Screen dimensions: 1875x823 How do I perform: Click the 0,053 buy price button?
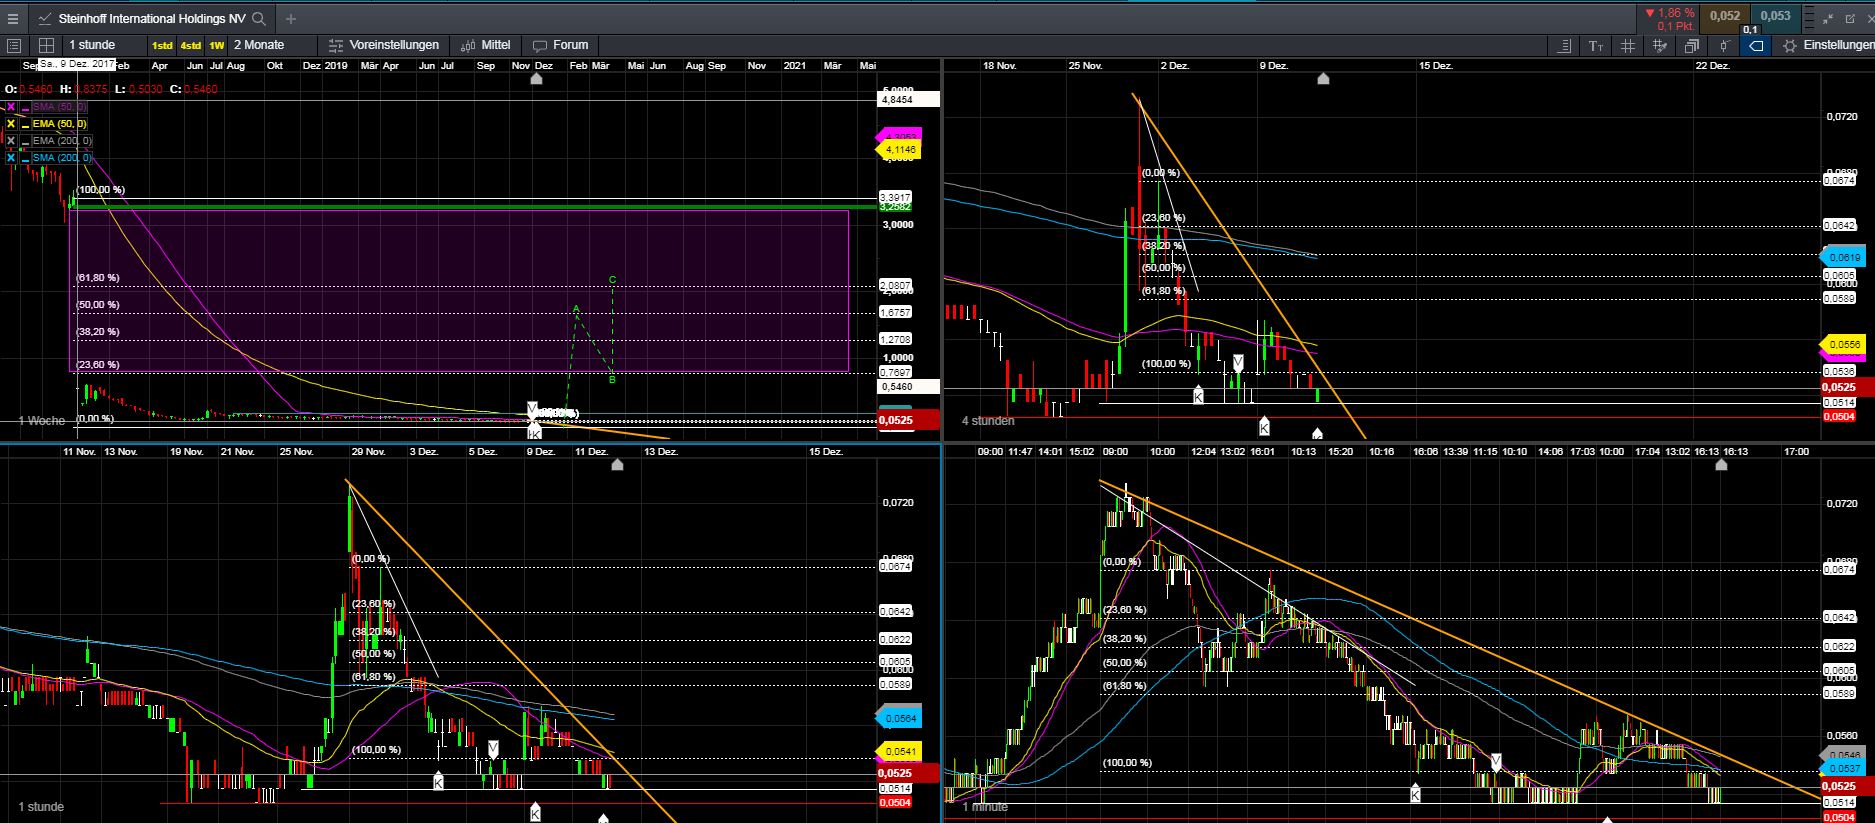coord(1776,16)
